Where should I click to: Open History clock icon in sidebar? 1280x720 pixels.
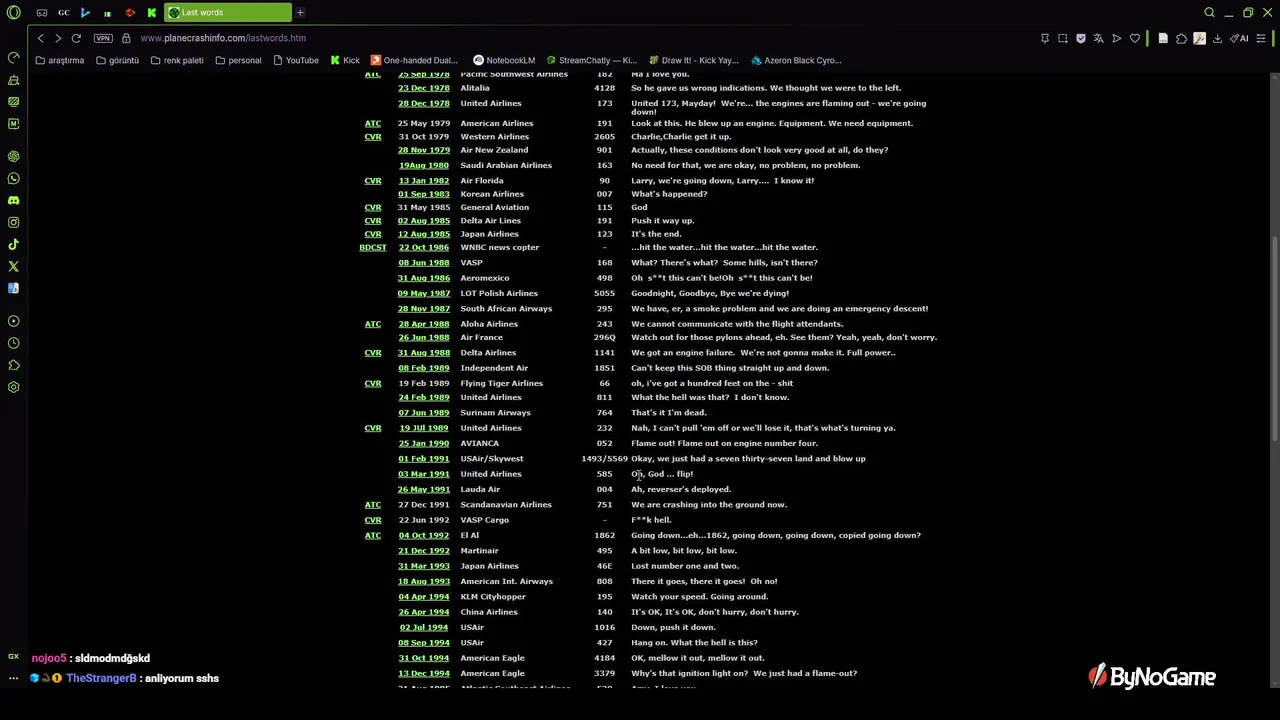tap(13, 343)
